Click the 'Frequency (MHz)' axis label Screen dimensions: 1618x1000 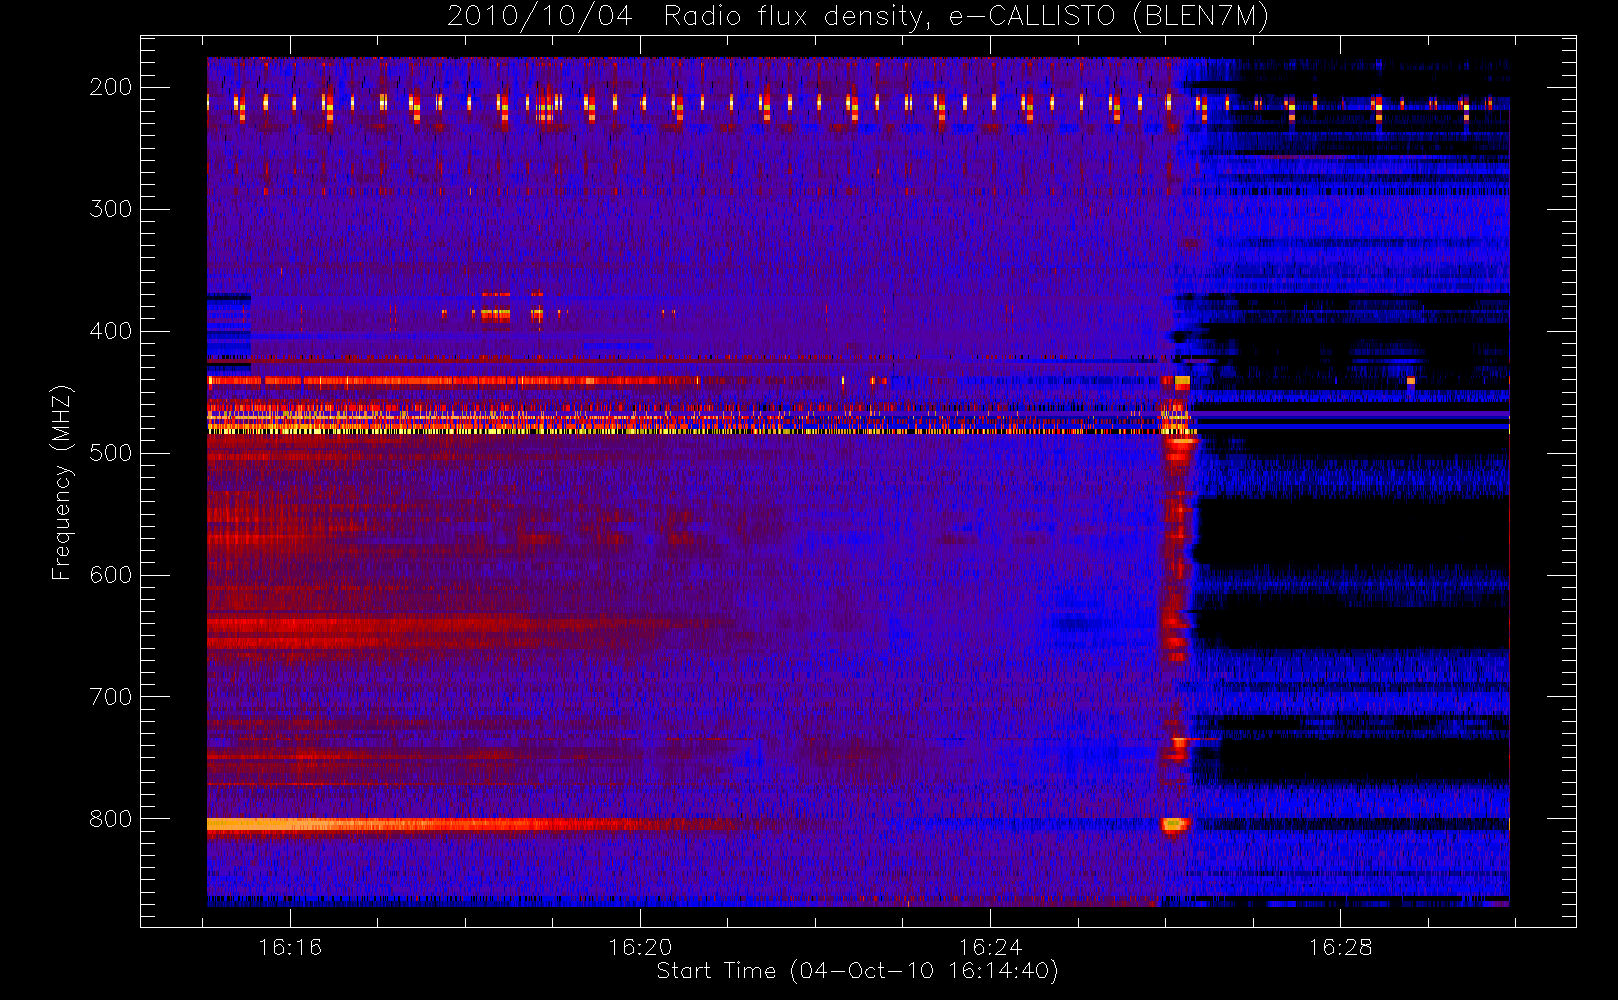(x=62, y=482)
